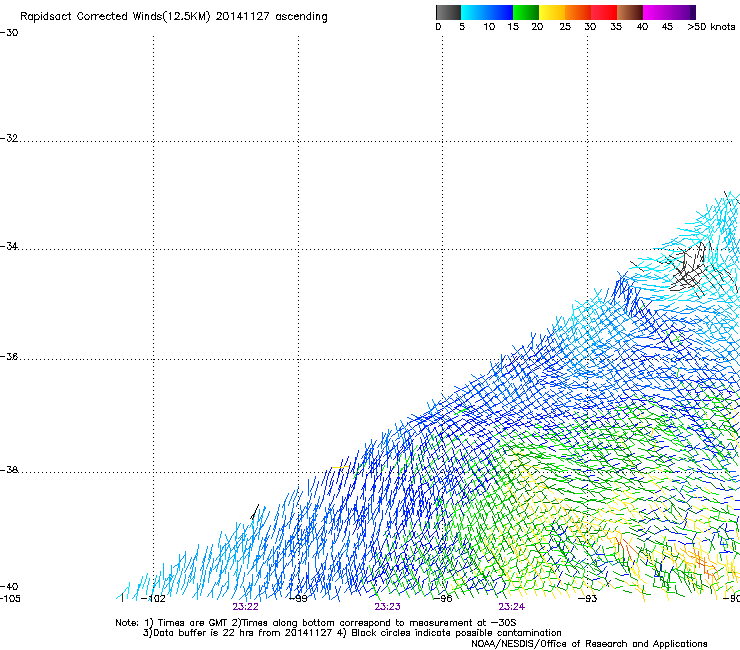The width and height of the screenshot is (740, 650).
Task: Click the purple '23:24' time marker
Action: click(512, 607)
